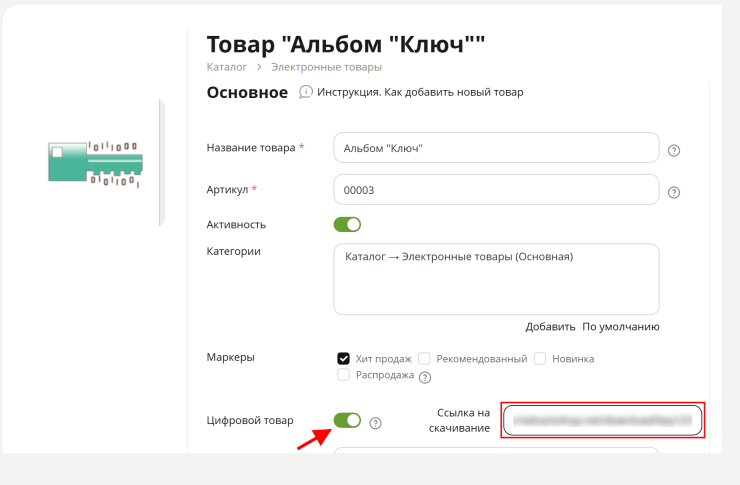
Task: Open instruction Как добавить новый товар
Action: (420, 92)
